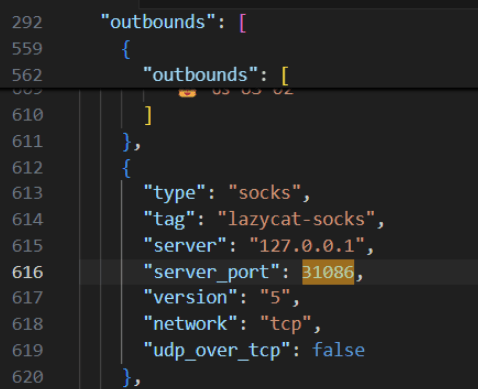Image resolution: width=478 pixels, height=389 pixels.
Task: Select line number 613 in the gutter
Action: click(x=27, y=193)
